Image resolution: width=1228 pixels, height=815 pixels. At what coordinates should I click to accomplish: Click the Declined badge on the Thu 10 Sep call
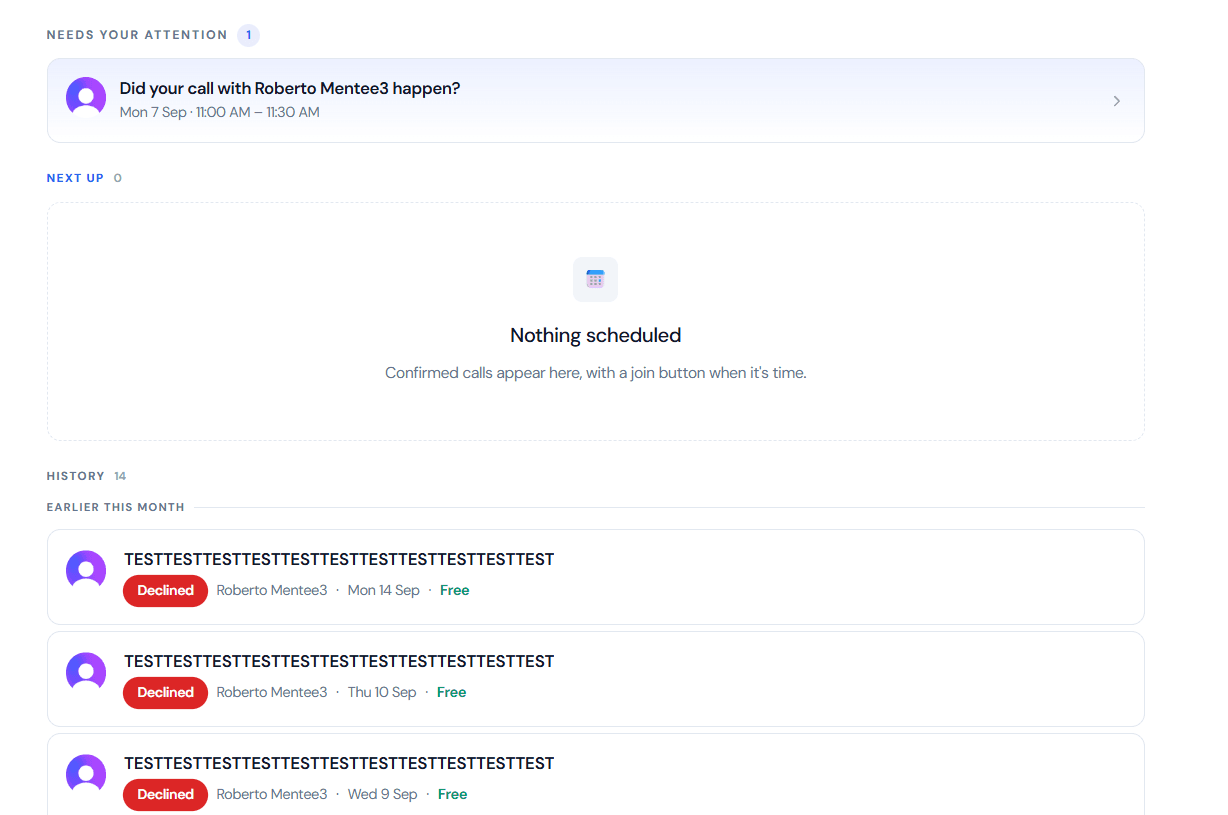tap(165, 692)
